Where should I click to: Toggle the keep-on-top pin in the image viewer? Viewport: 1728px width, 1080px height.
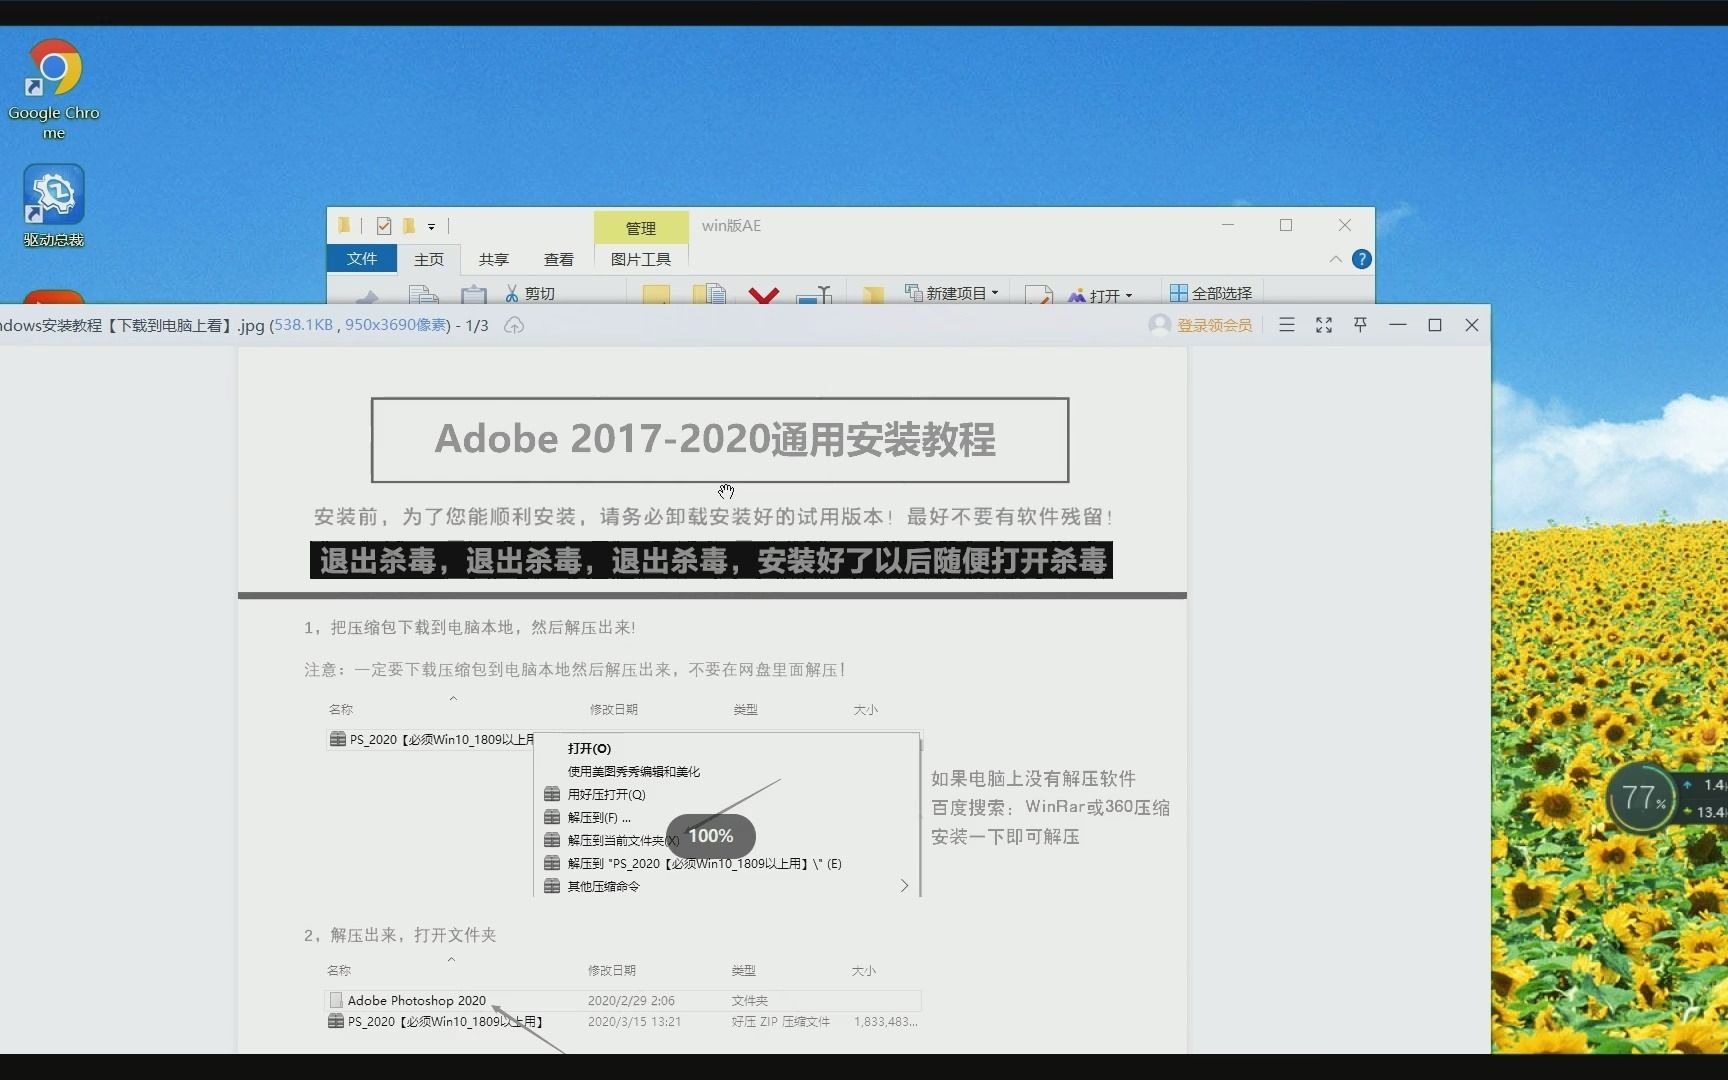pos(1360,325)
